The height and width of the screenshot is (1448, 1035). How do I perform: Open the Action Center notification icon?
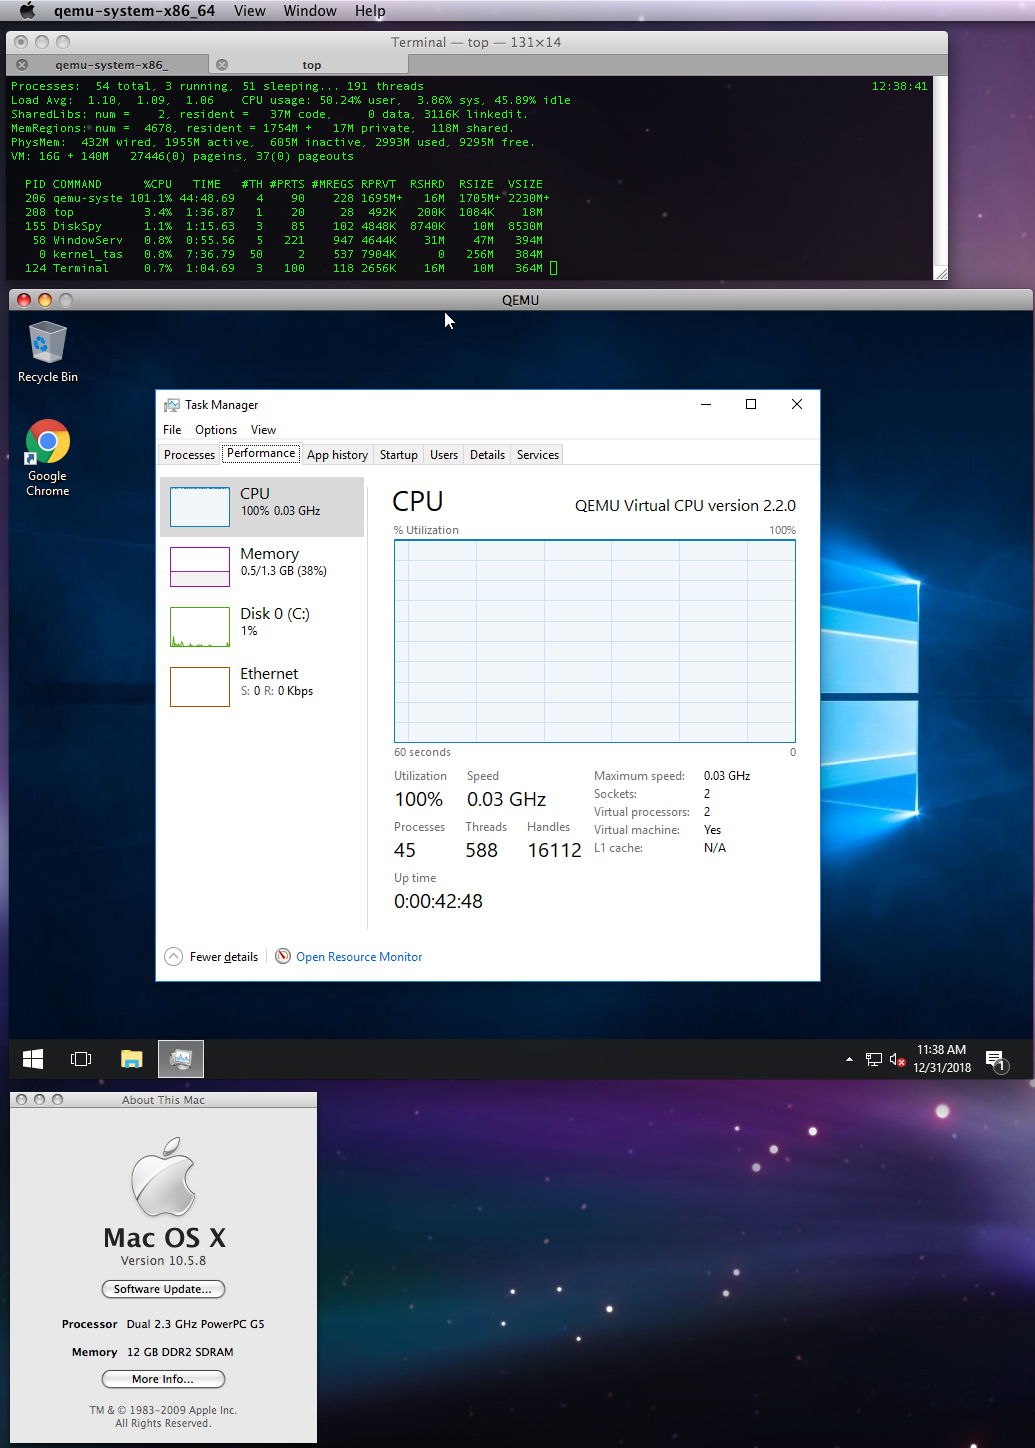(x=995, y=1059)
